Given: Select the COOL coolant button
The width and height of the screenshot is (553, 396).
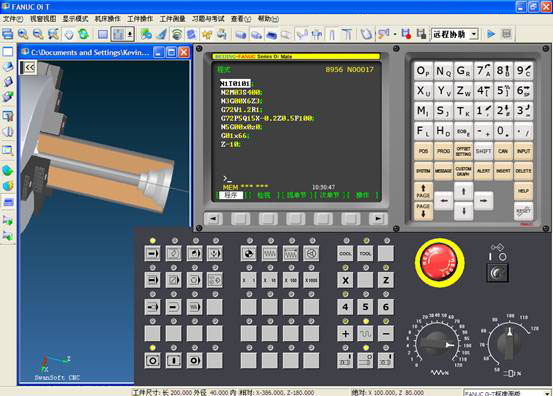Looking at the screenshot, I should click(345, 254).
